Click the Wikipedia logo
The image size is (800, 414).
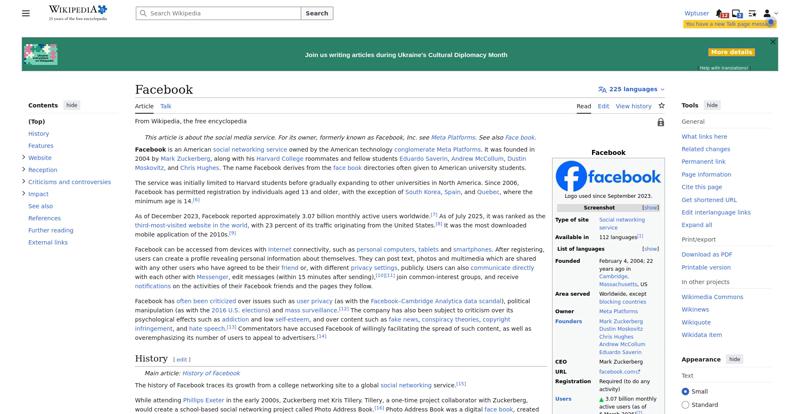click(x=78, y=13)
